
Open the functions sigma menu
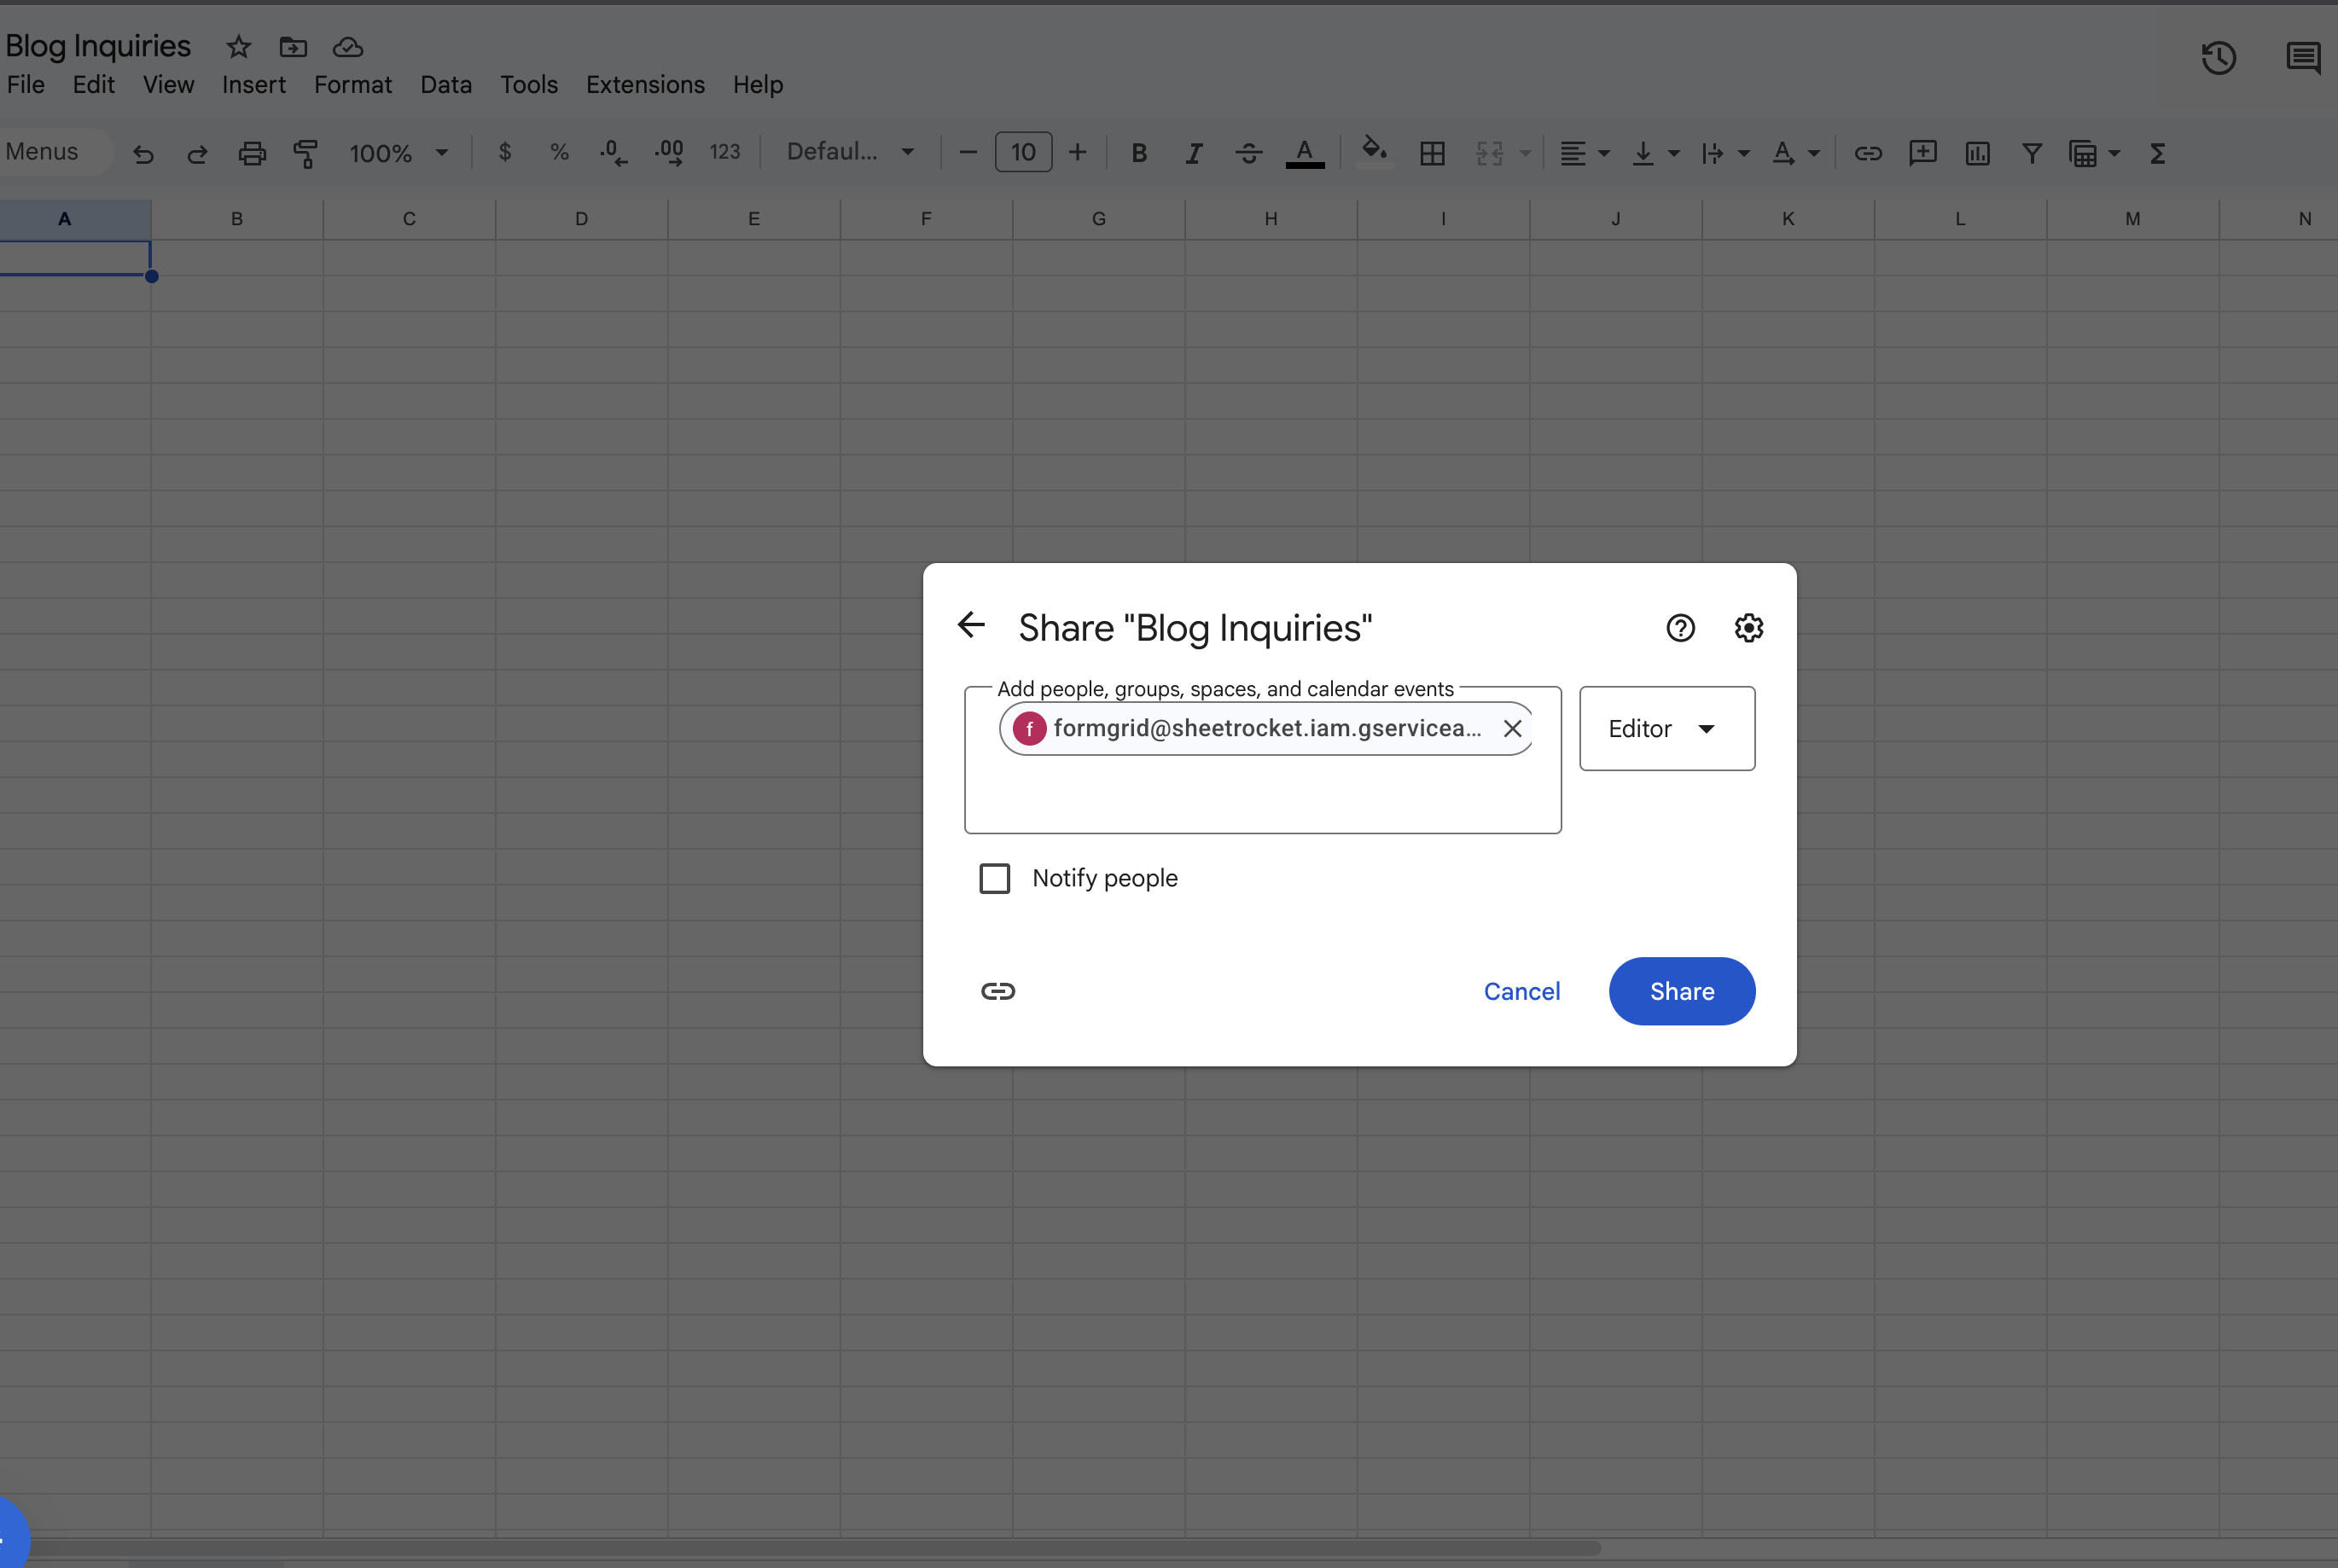2158,153
